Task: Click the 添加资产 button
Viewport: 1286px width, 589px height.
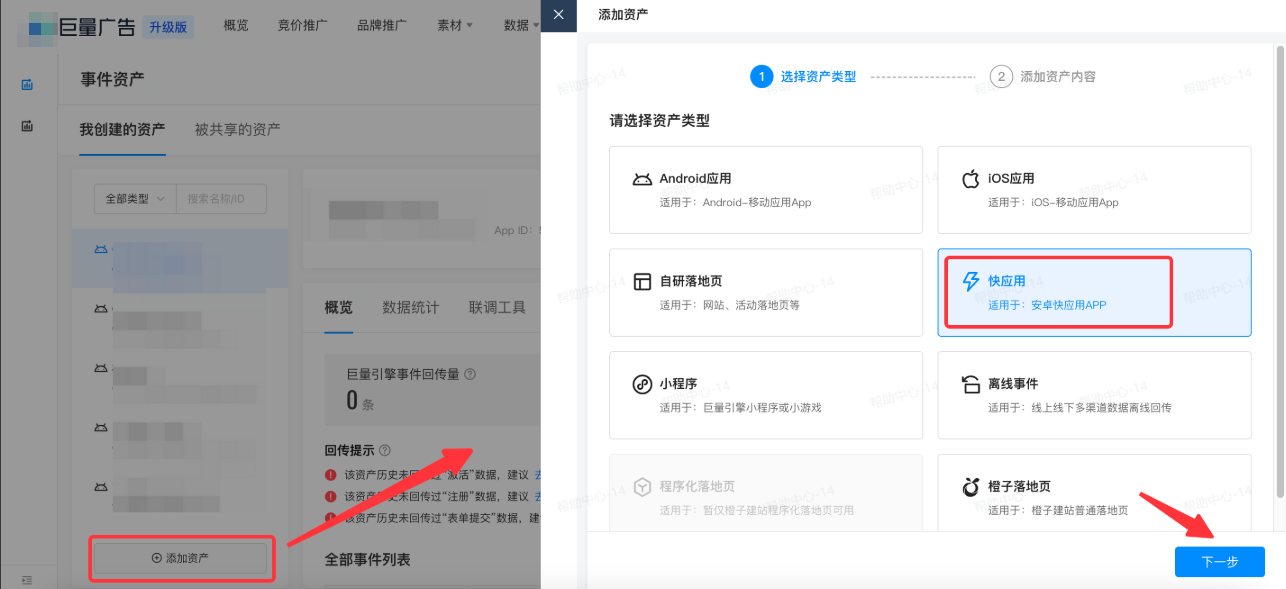Action: click(180, 558)
